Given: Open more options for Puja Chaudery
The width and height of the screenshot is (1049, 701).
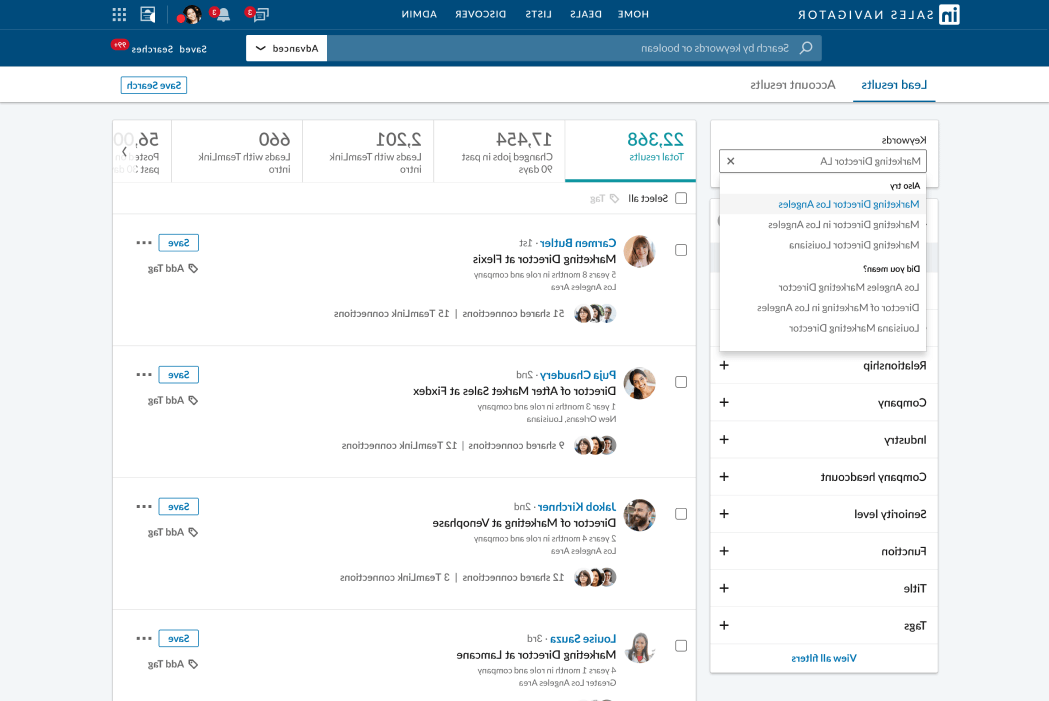Looking at the screenshot, I should (144, 375).
